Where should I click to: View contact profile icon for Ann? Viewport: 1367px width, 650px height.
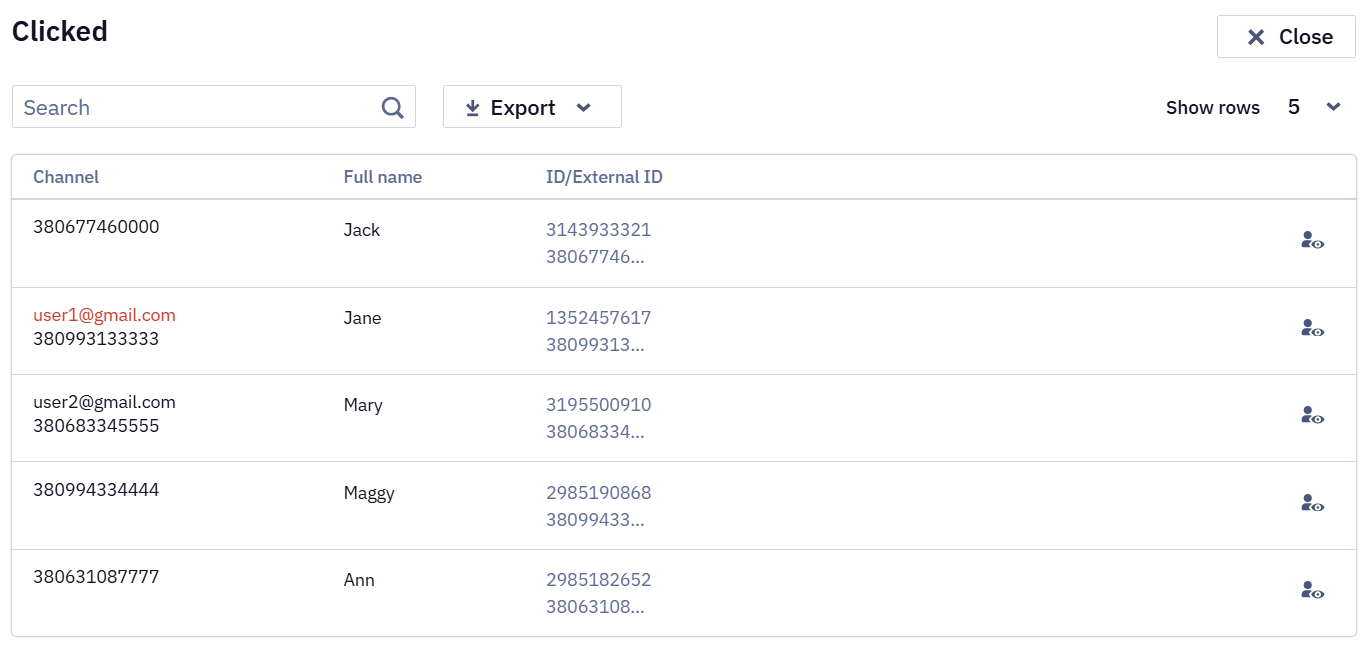(1312, 590)
